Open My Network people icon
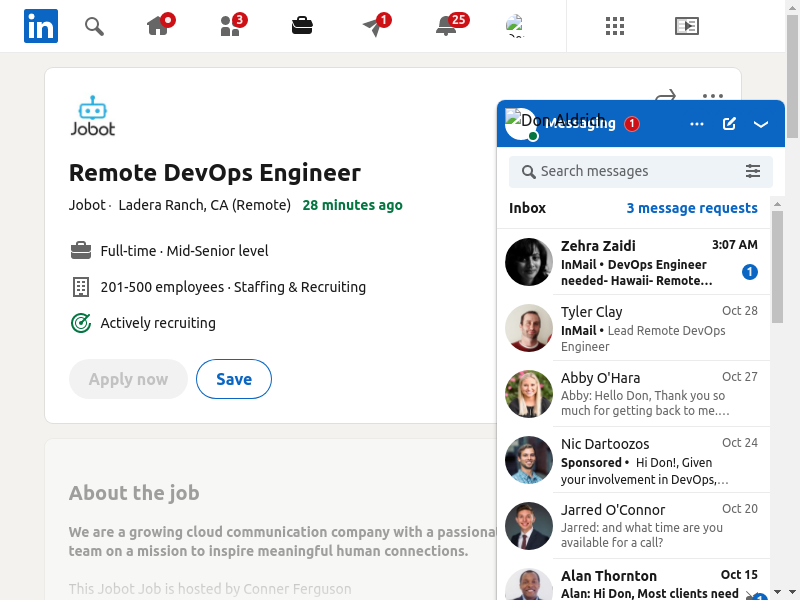 coord(231,26)
